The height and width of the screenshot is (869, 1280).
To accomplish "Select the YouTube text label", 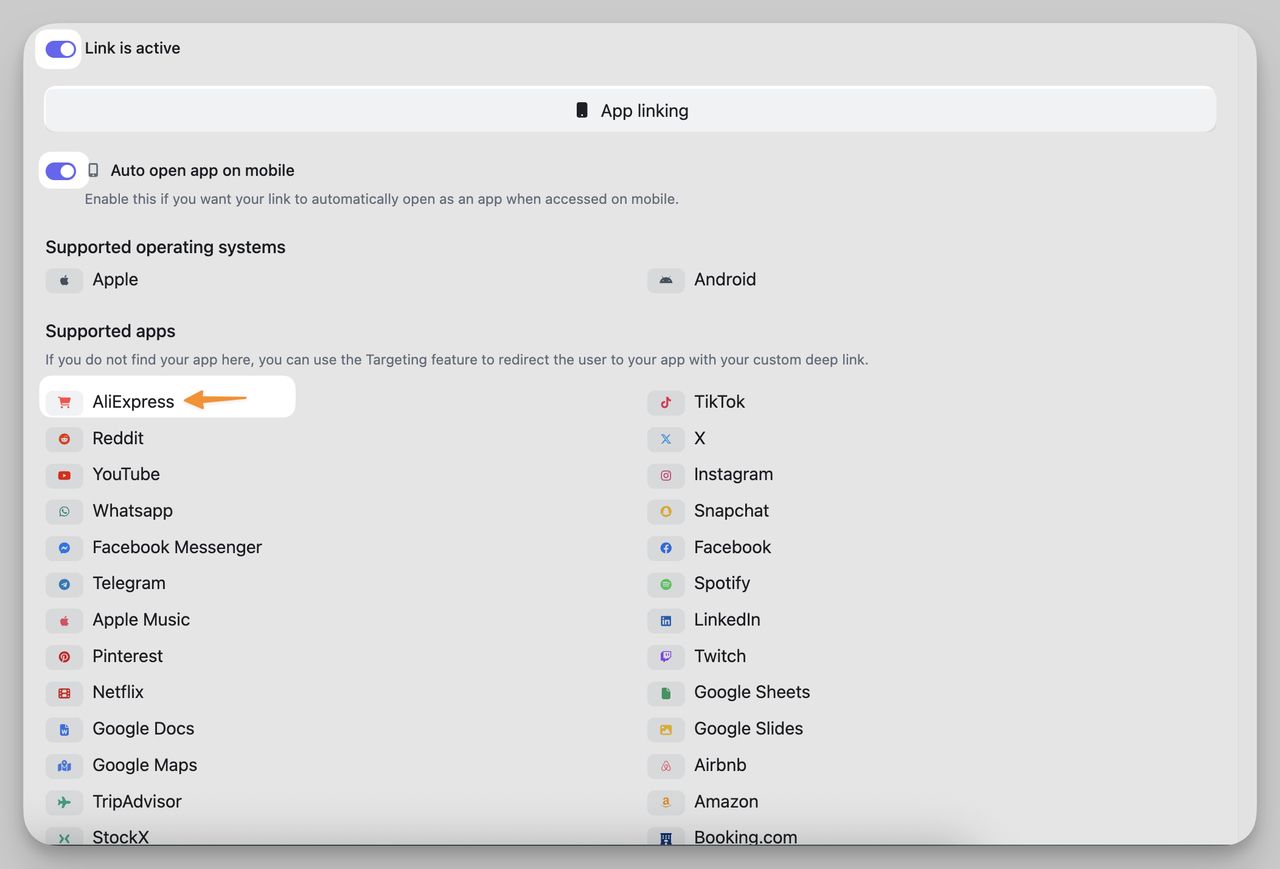I will pos(126,474).
